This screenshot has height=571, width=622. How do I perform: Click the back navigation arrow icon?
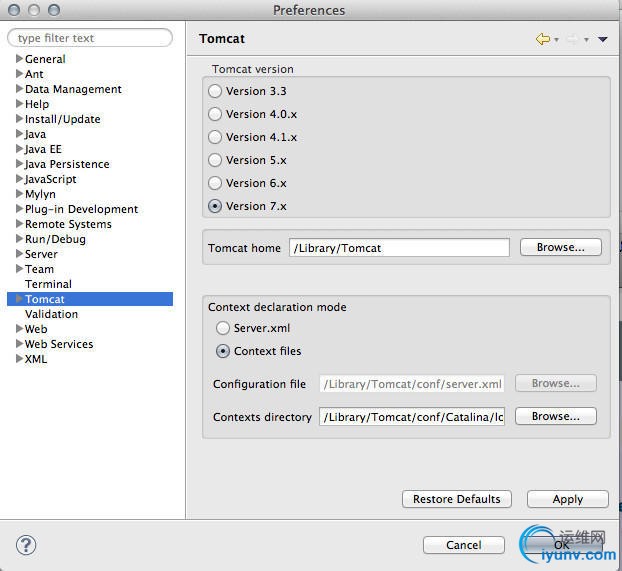coord(542,39)
